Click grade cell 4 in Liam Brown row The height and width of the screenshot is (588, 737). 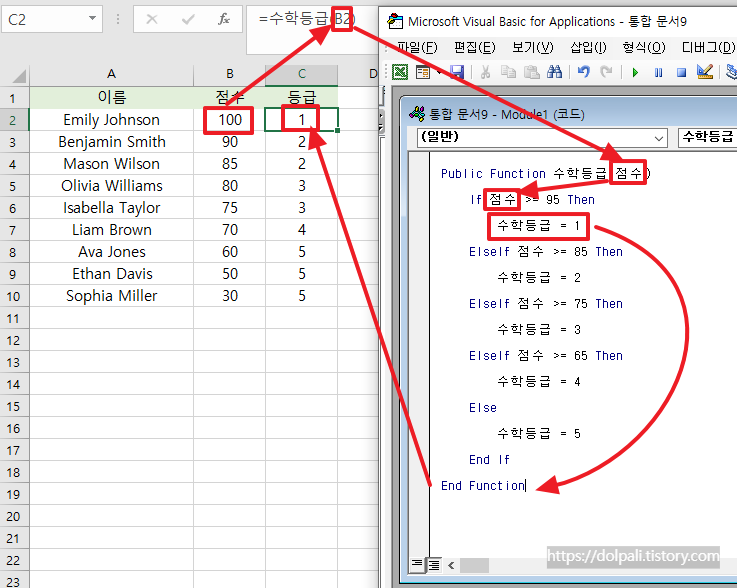(x=301, y=230)
